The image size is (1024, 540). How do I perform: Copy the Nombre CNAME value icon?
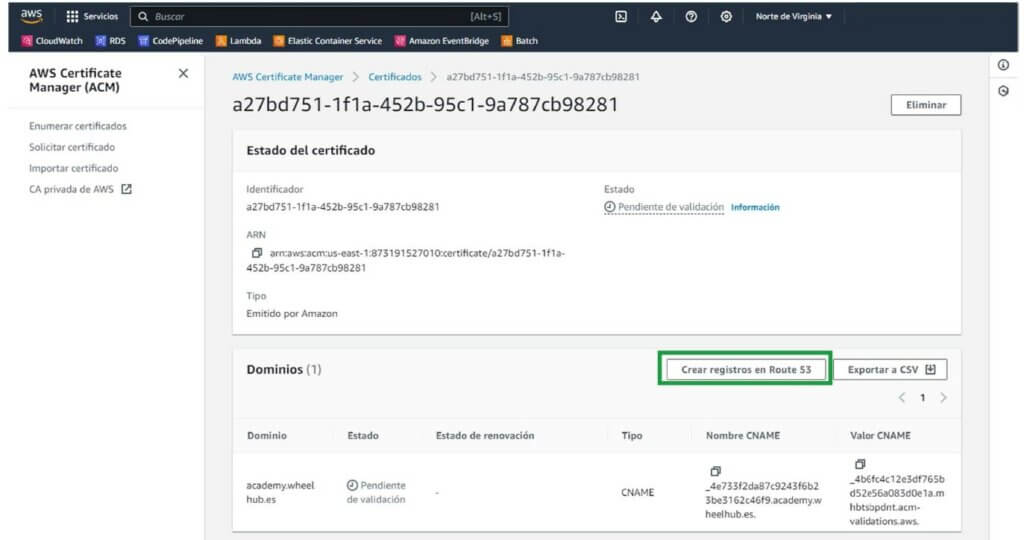pos(715,471)
